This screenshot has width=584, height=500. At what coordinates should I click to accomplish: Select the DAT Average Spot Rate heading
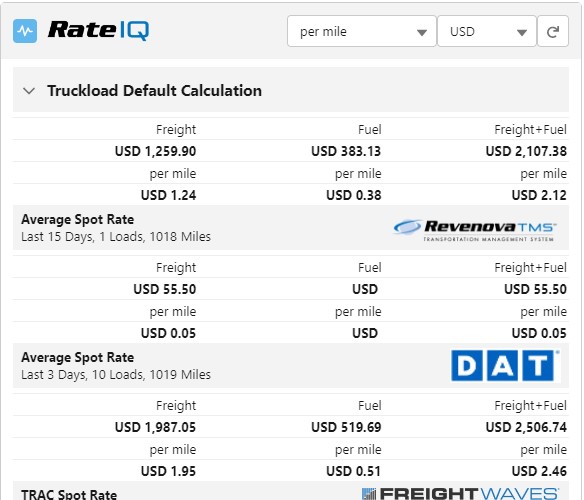pyautogui.click(x=77, y=357)
